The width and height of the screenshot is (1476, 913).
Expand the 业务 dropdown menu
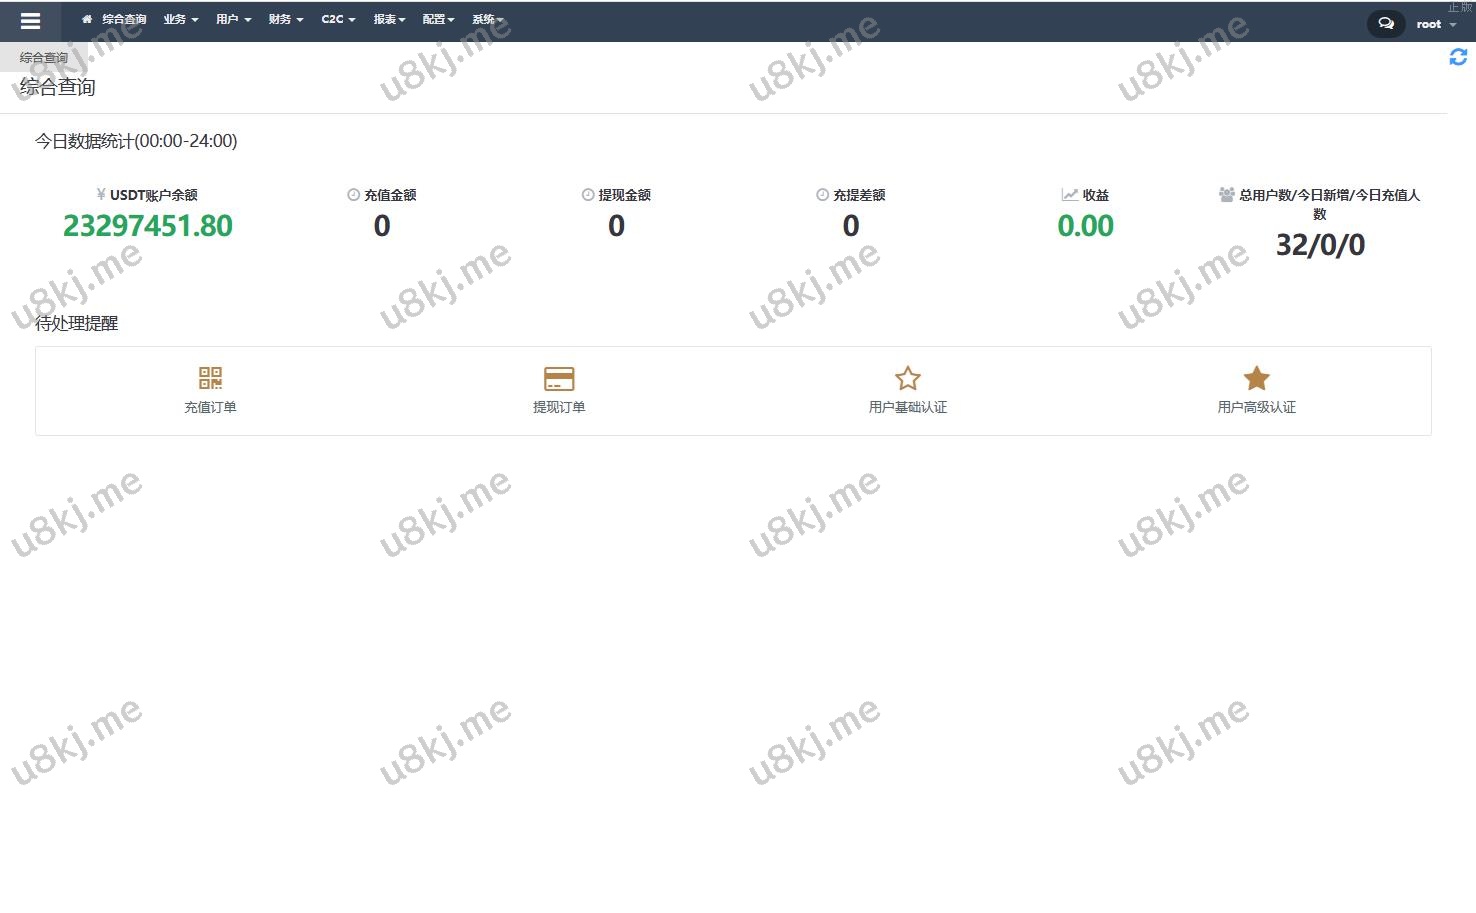[180, 19]
